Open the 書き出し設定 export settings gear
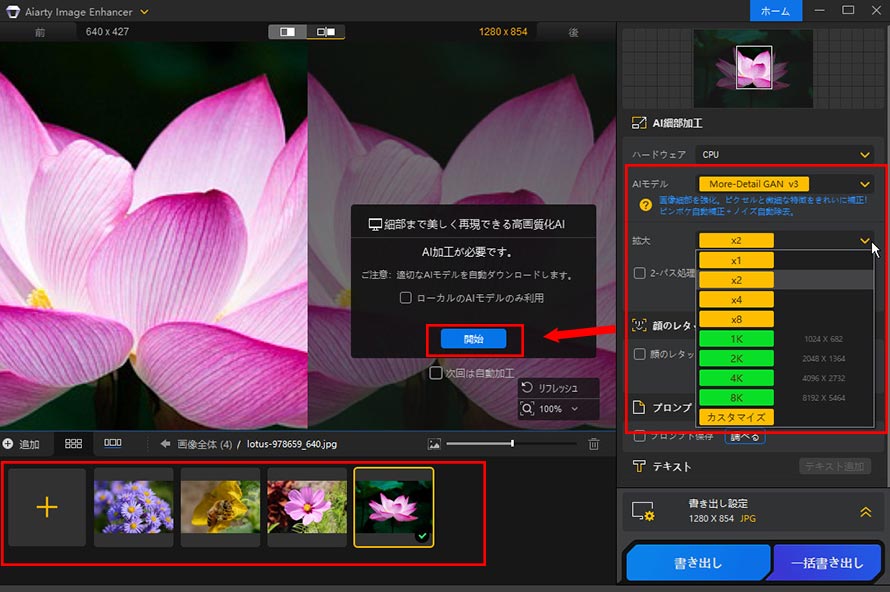This screenshot has height=592, width=890. point(645,511)
